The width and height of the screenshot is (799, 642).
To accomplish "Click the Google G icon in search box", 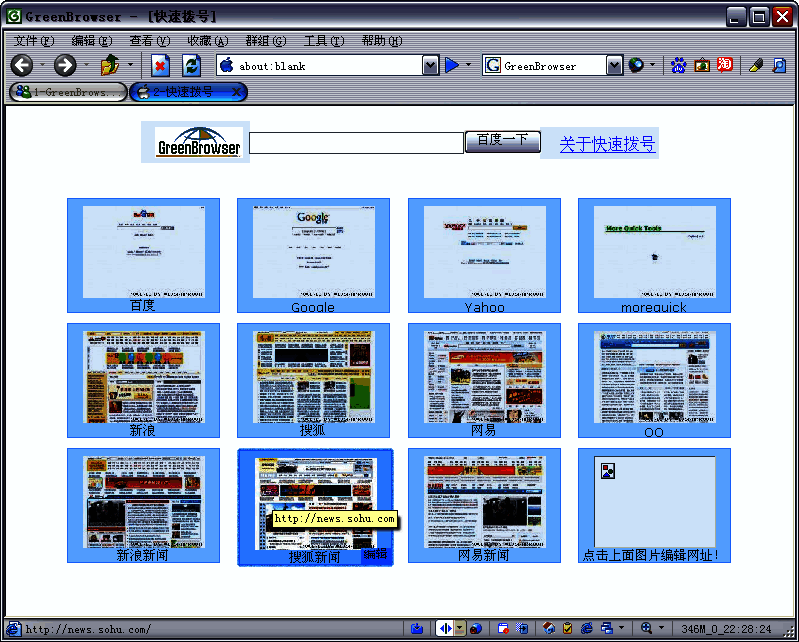I will tap(492, 65).
